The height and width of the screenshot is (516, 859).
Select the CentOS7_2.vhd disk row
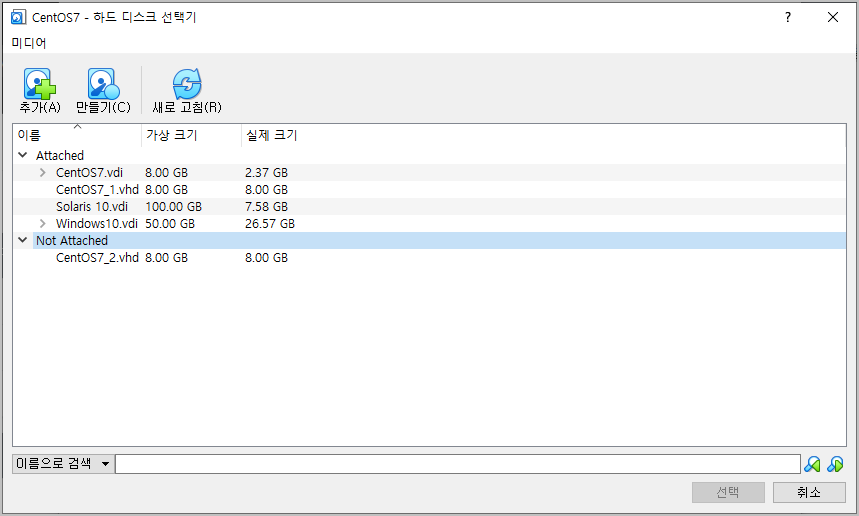pyautogui.click(x=430, y=257)
